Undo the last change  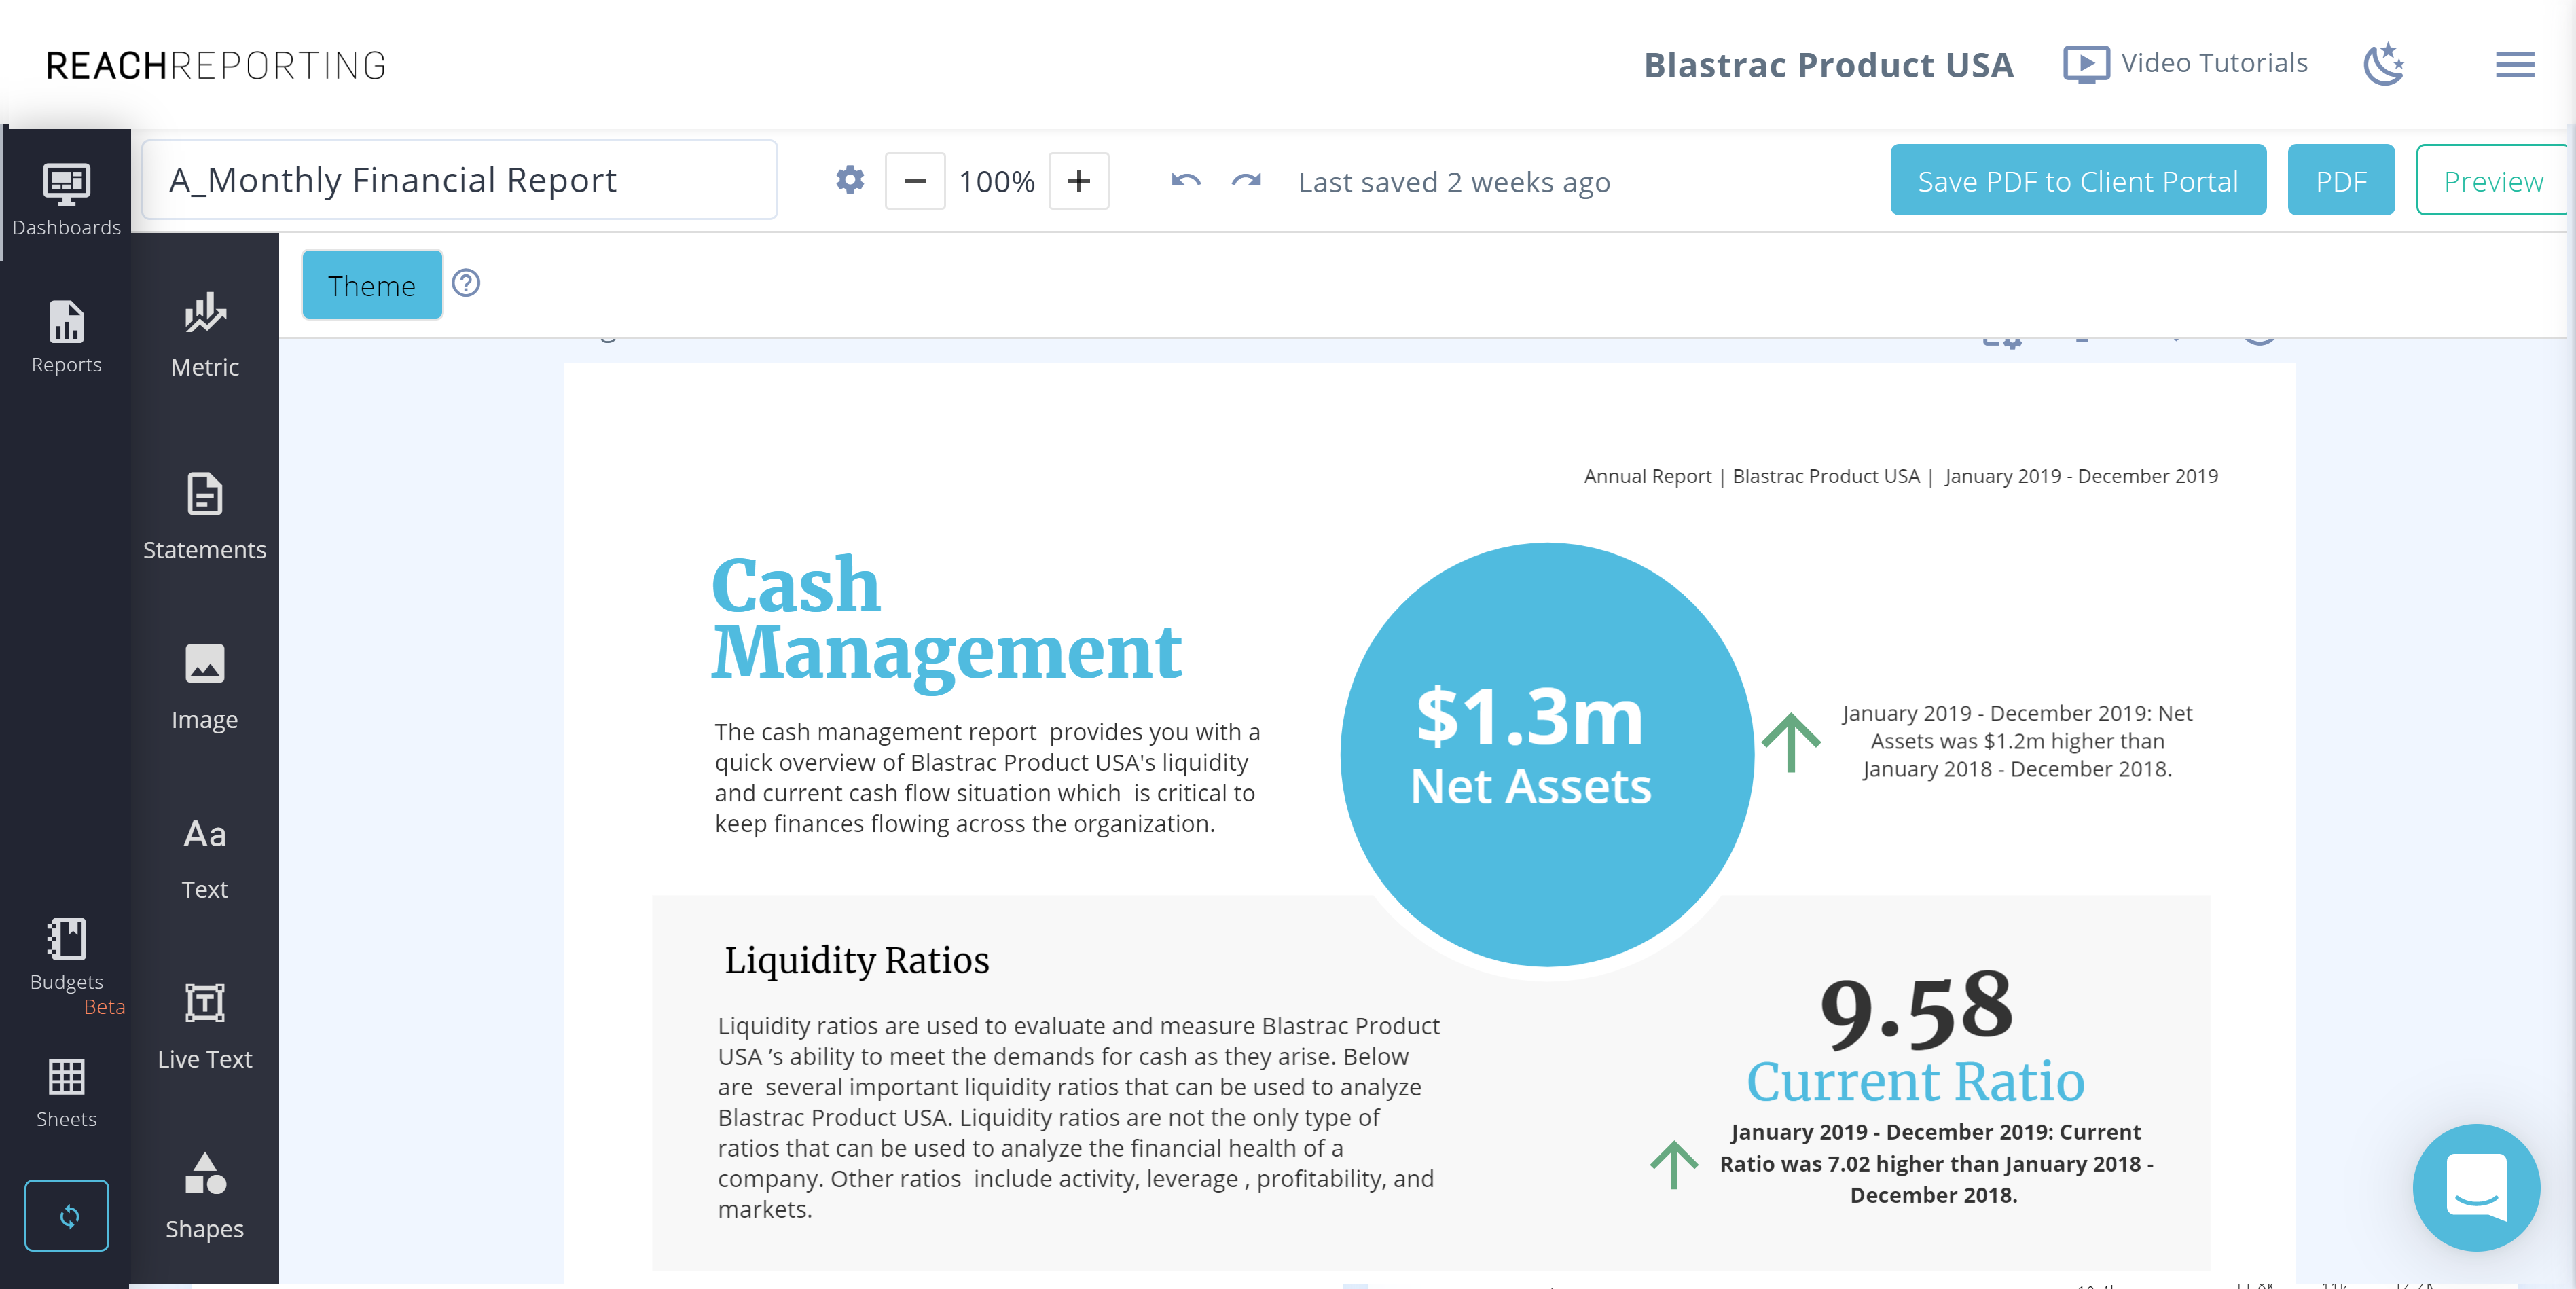(1185, 181)
